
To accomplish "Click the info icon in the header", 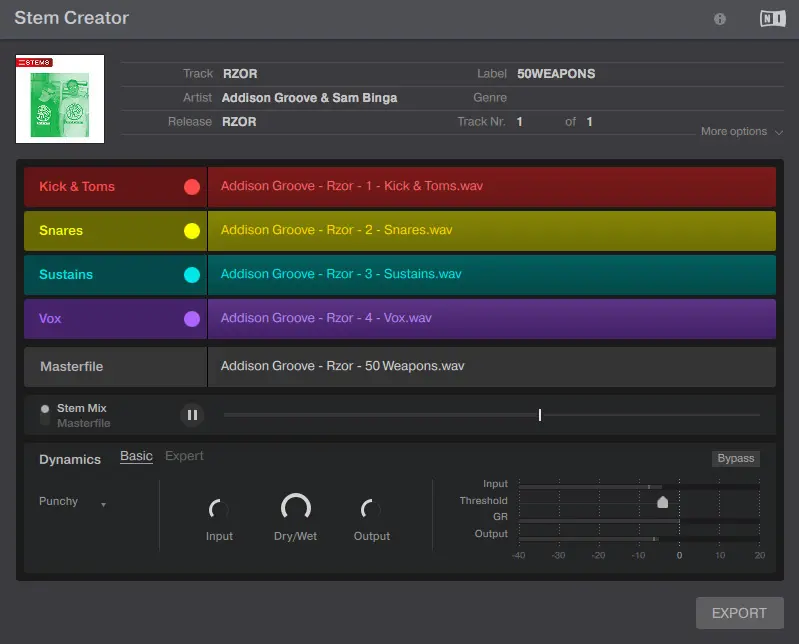I will pyautogui.click(x=720, y=19).
